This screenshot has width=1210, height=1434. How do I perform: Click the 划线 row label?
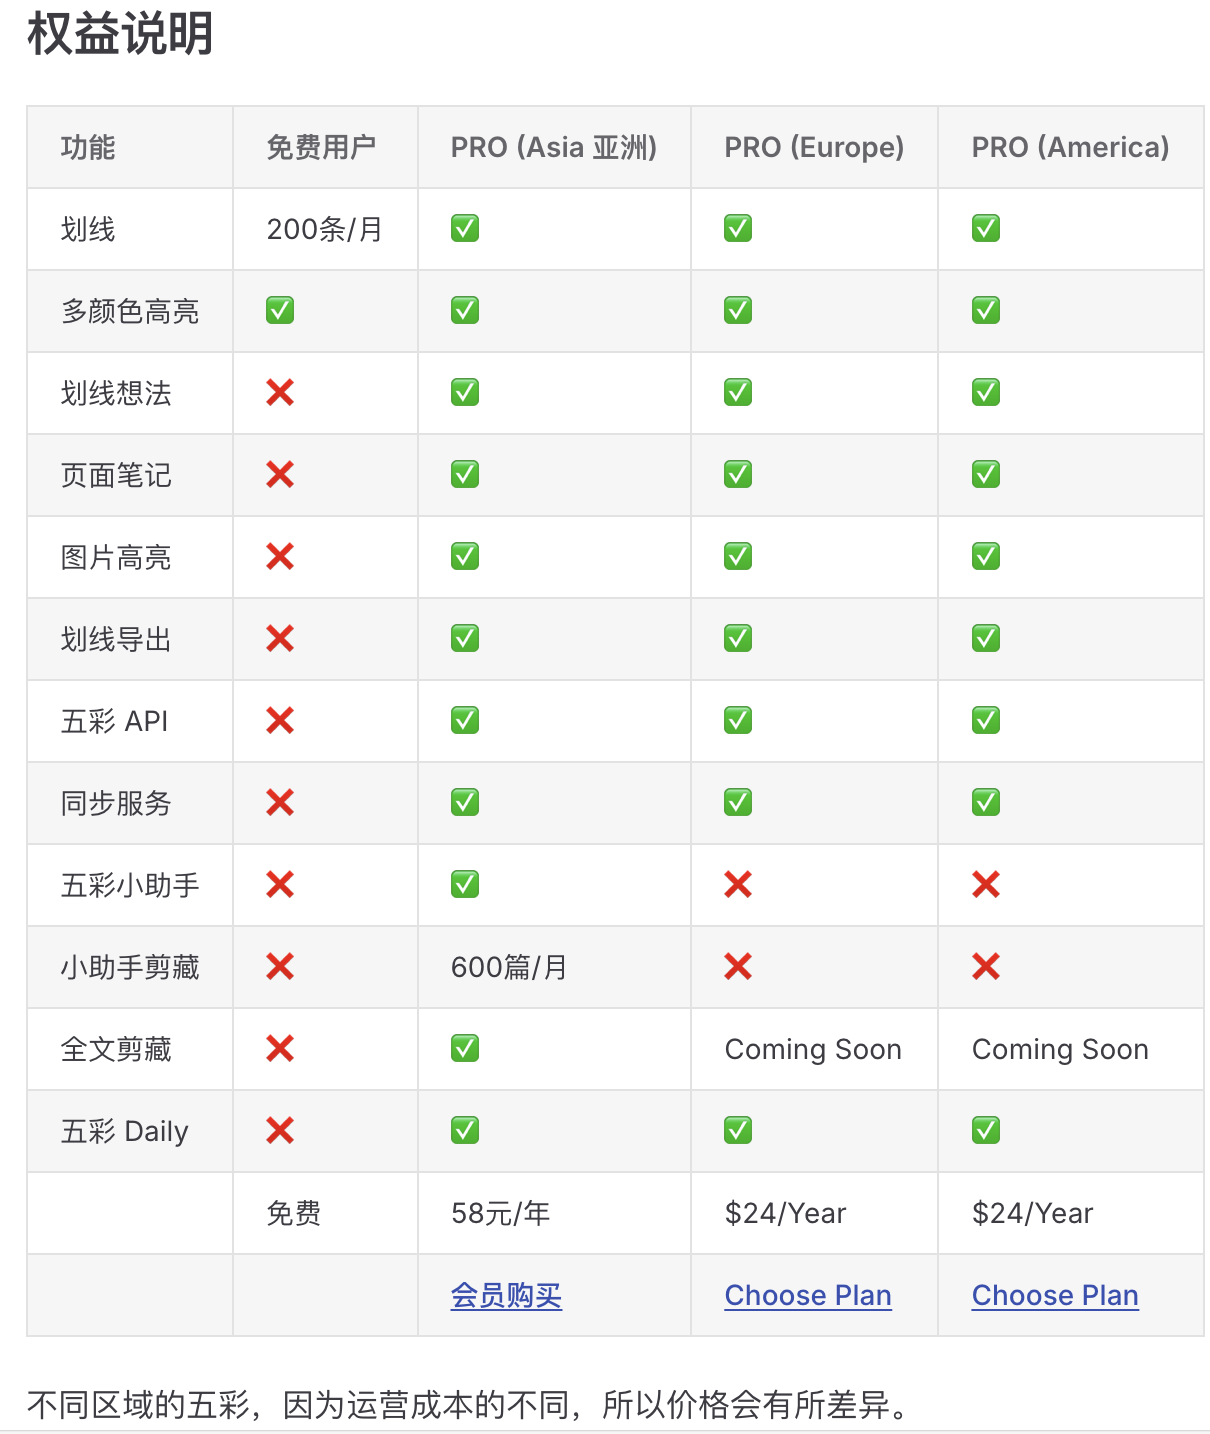88,230
